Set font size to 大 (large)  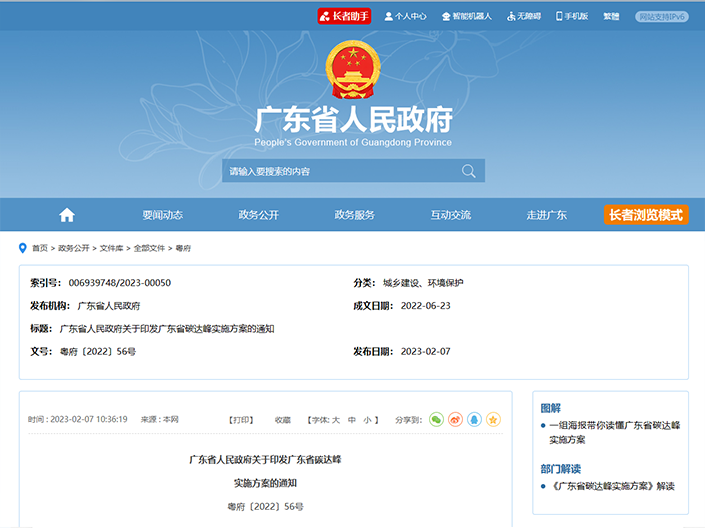pyautogui.click(x=336, y=420)
